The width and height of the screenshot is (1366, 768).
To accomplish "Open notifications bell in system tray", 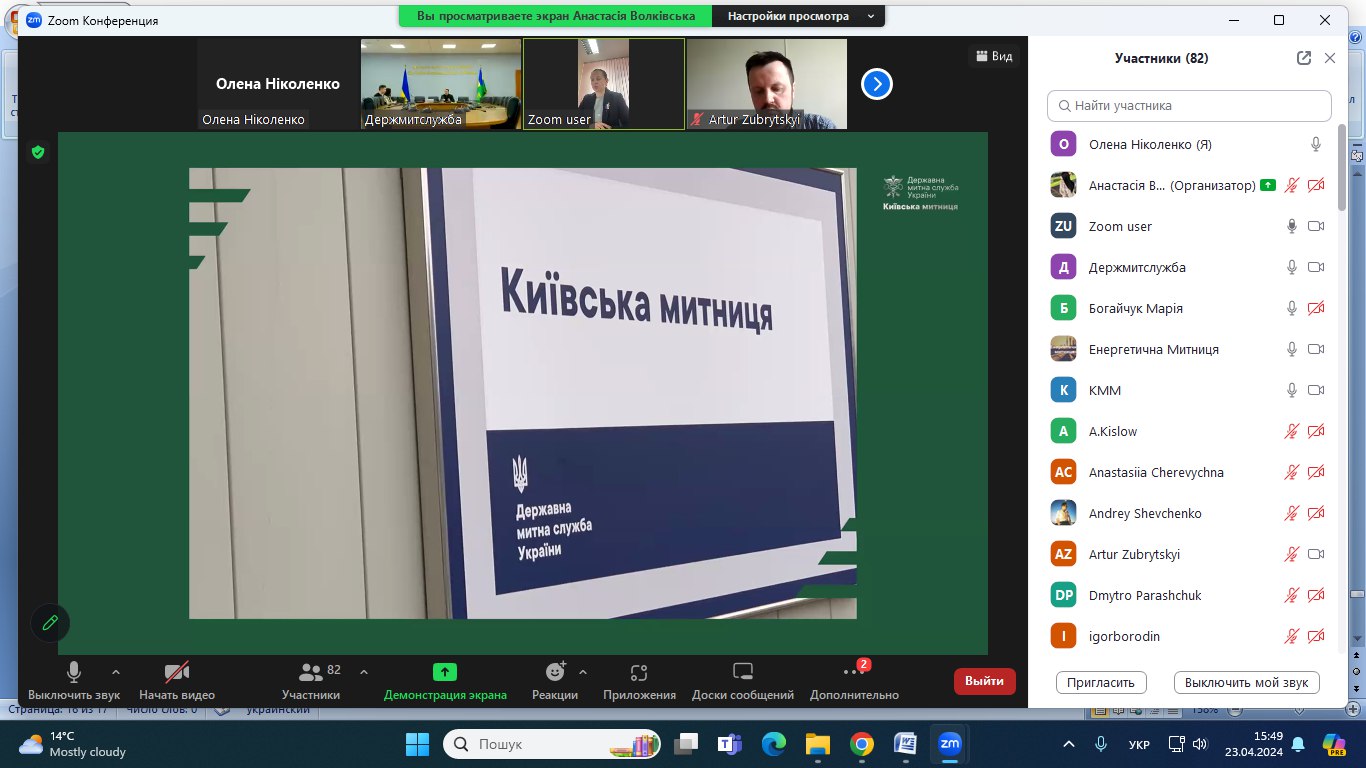I will (1298, 744).
